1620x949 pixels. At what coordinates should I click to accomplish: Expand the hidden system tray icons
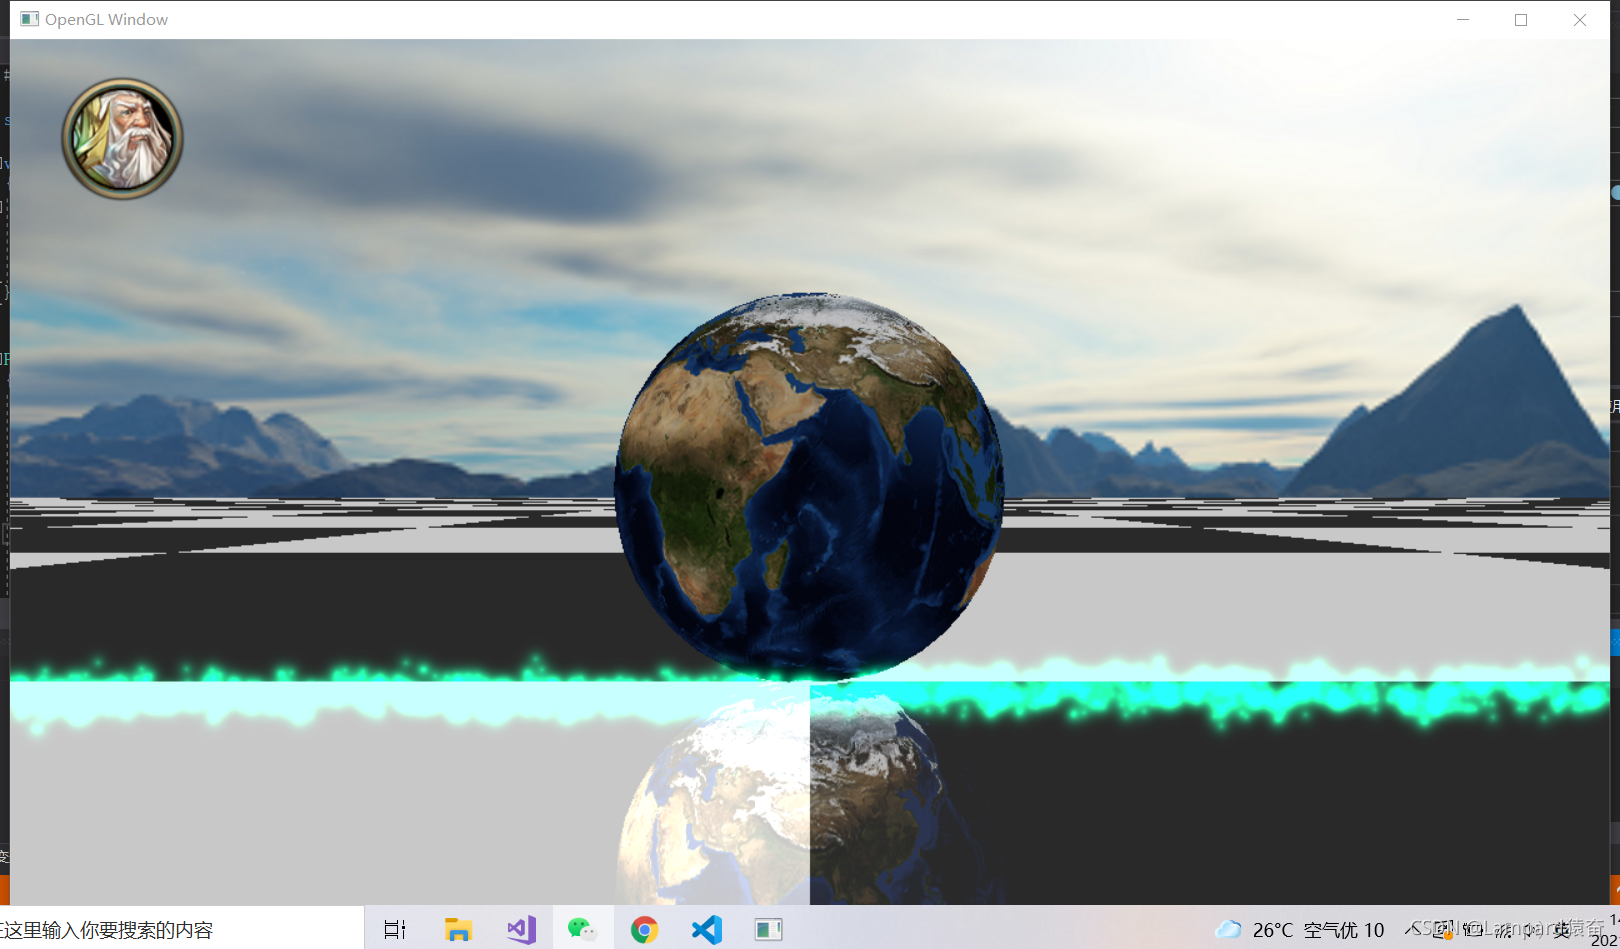1413,929
